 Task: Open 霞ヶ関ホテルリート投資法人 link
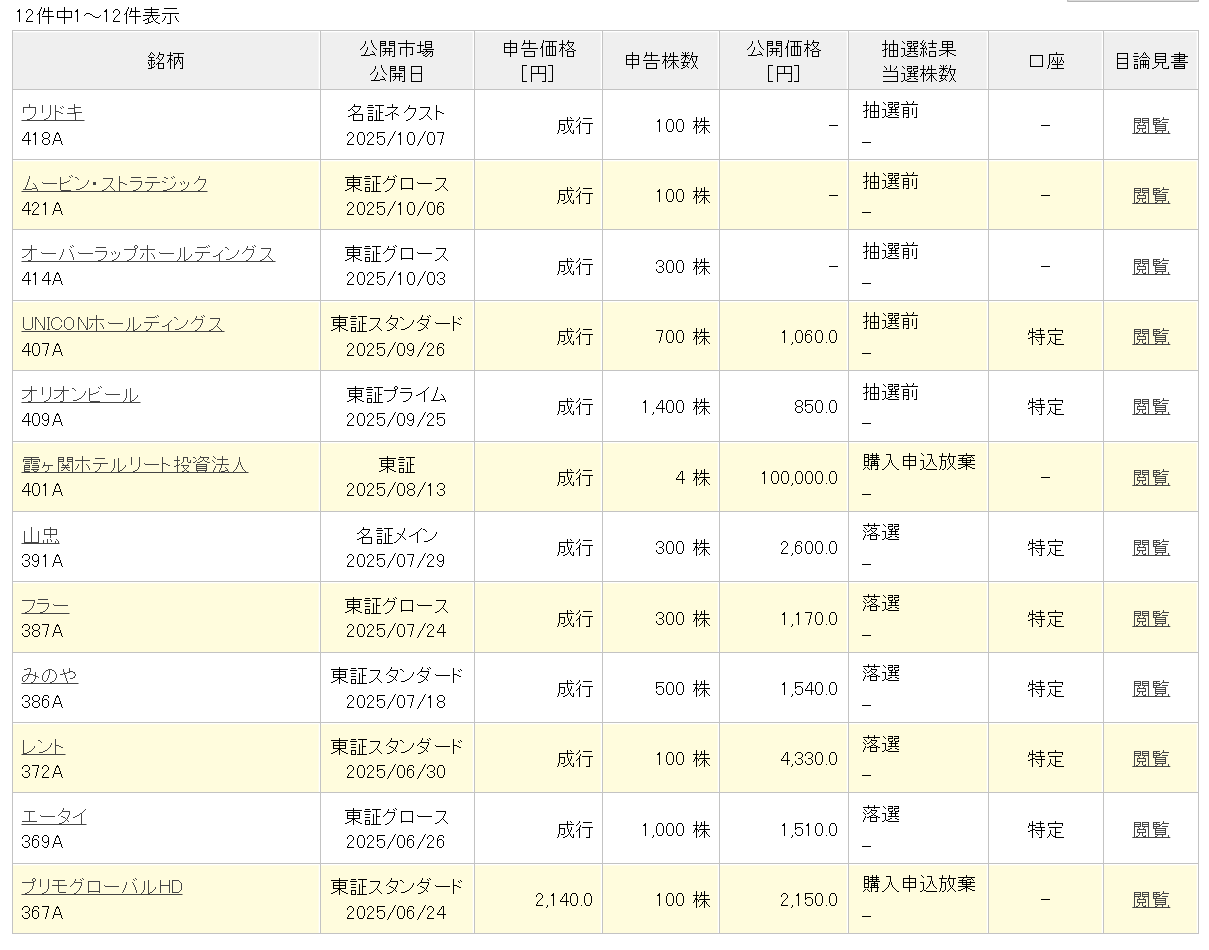(134, 465)
